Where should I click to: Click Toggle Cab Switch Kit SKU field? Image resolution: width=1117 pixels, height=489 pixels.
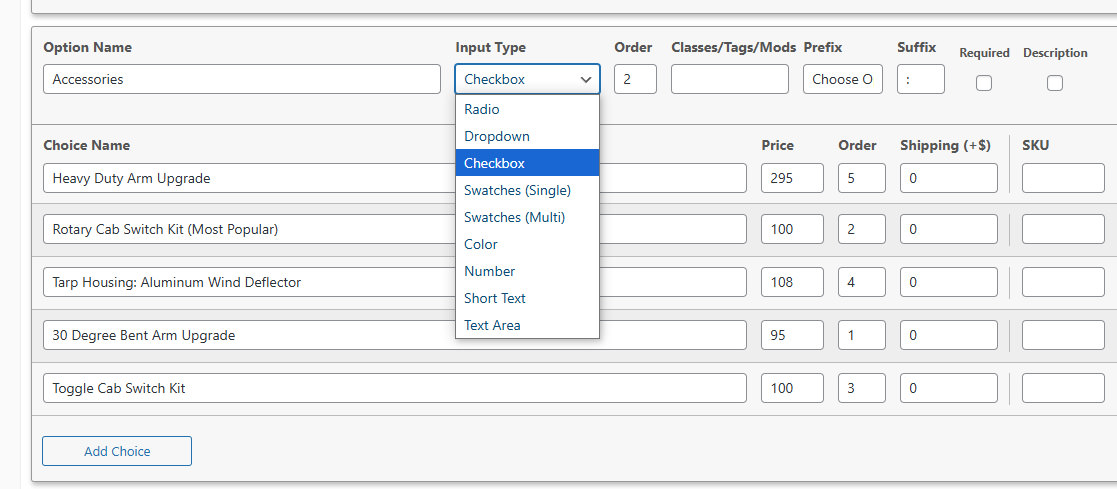(1064, 388)
